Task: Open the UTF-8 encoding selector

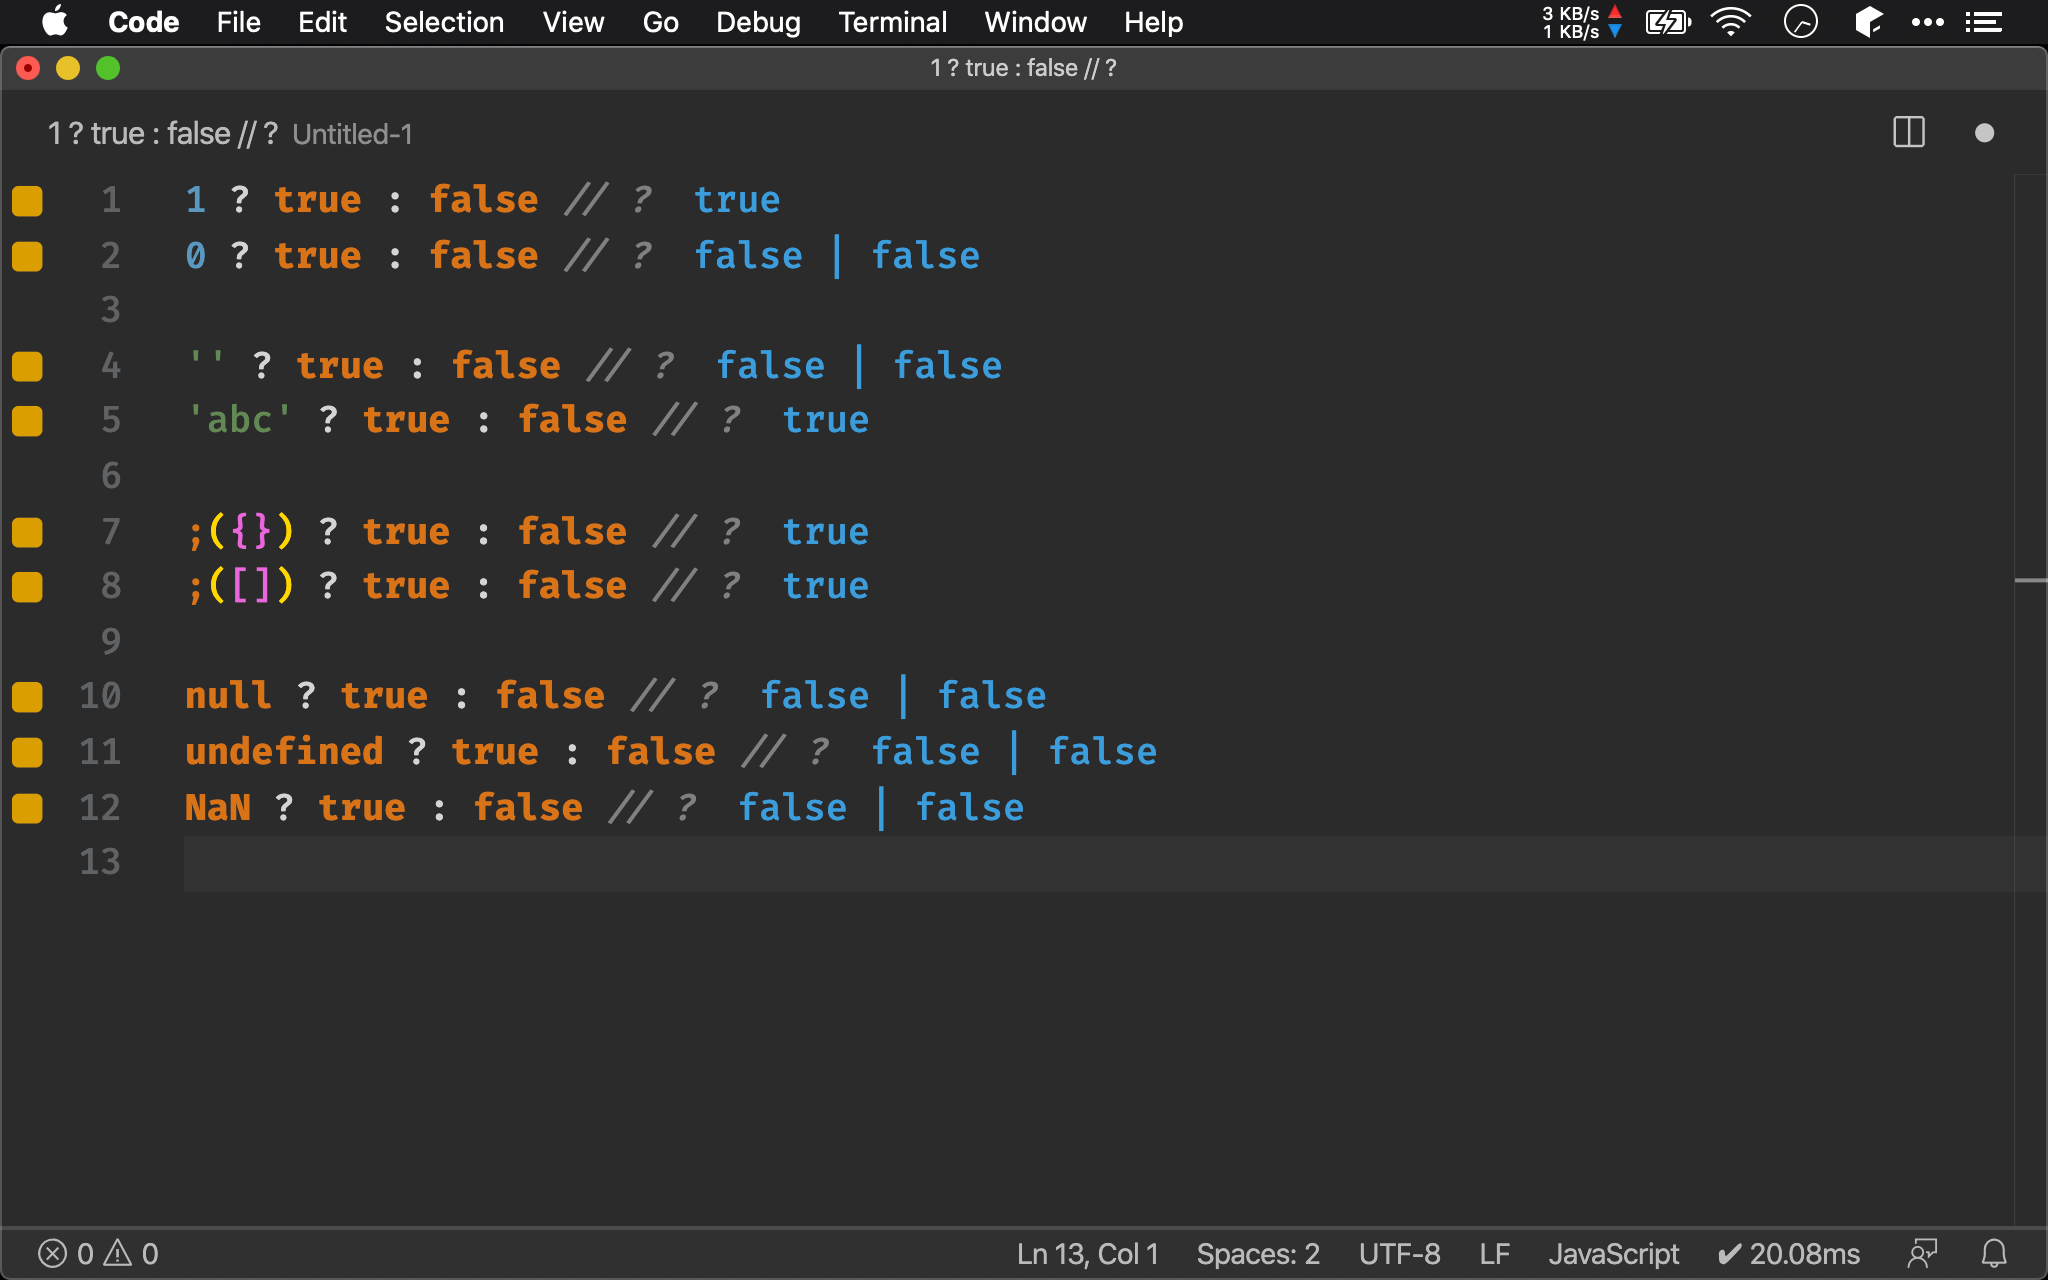Action: click(x=1399, y=1253)
